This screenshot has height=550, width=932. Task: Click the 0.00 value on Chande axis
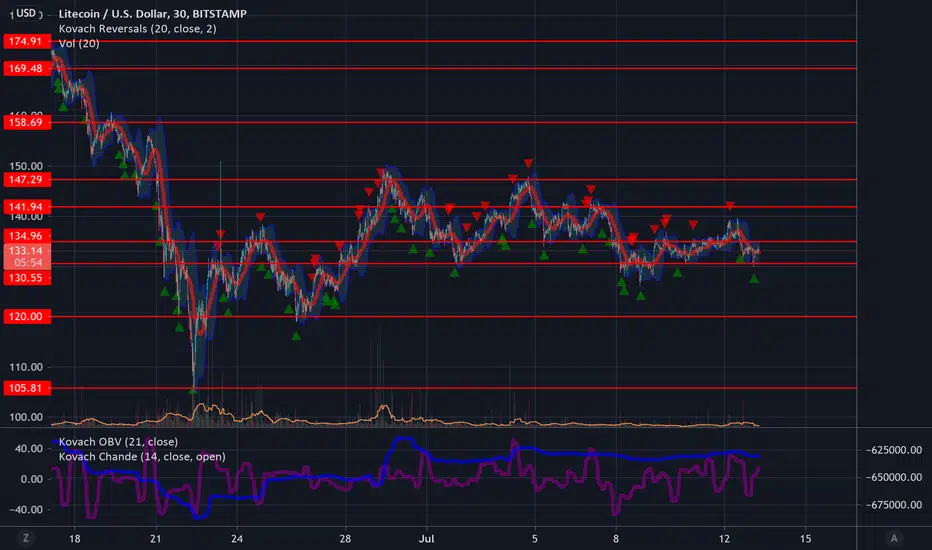click(32, 479)
